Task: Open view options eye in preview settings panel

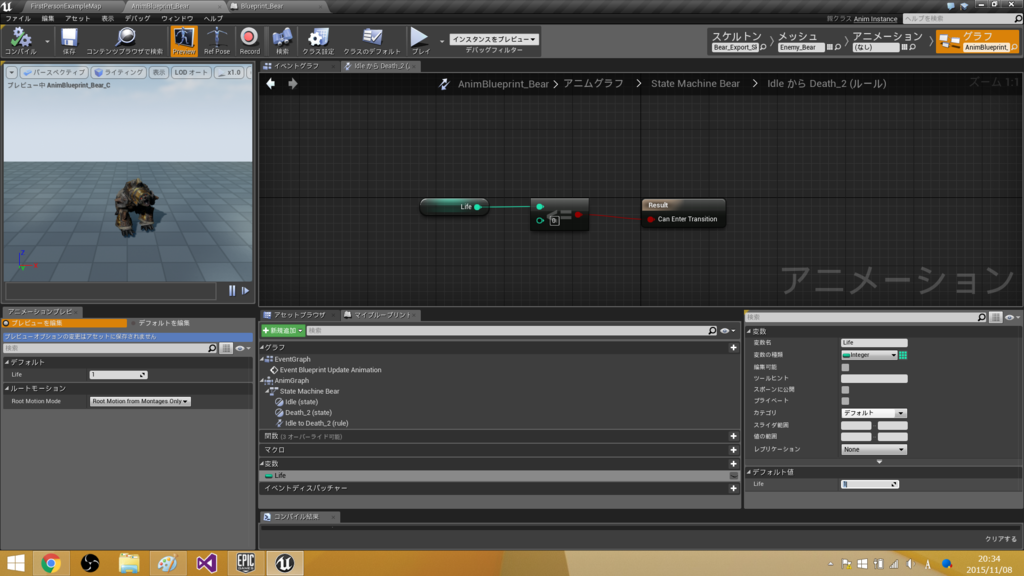Action: tap(242, 349)
